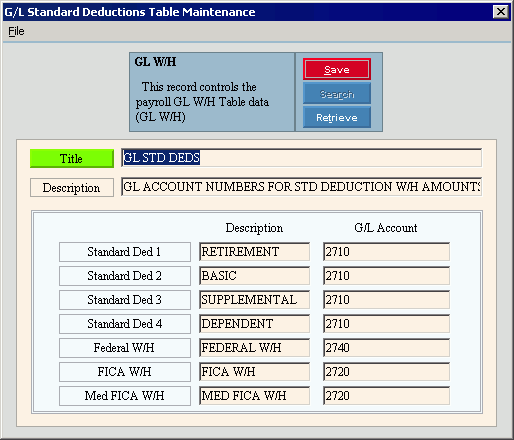Click the SUPPLEMENTAL description field
This screenshot has width=514, height=440.
pyautogui.click(x=255, y=300)
